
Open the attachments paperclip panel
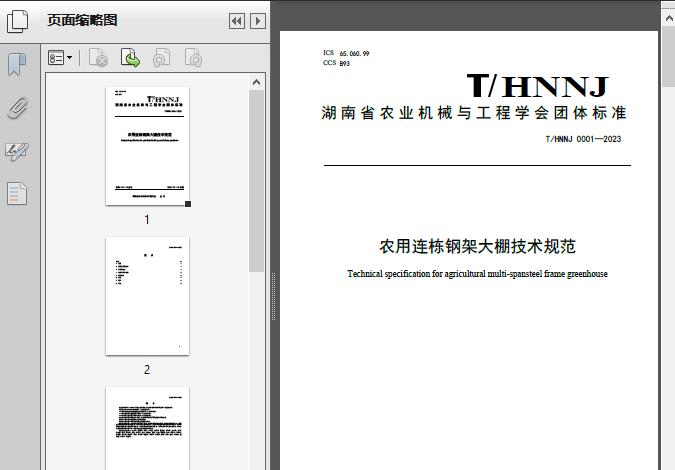[17, 108]
